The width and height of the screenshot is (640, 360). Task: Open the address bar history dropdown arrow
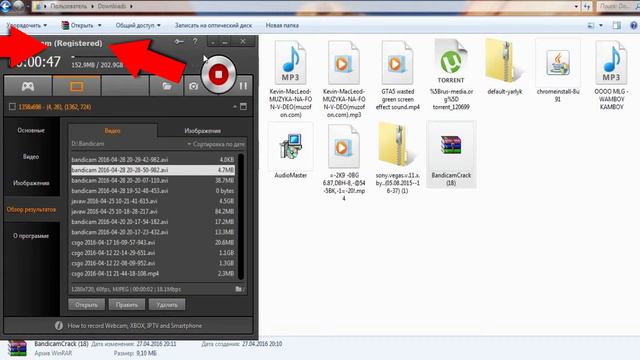pyautogui.click(x=576, y=7)
